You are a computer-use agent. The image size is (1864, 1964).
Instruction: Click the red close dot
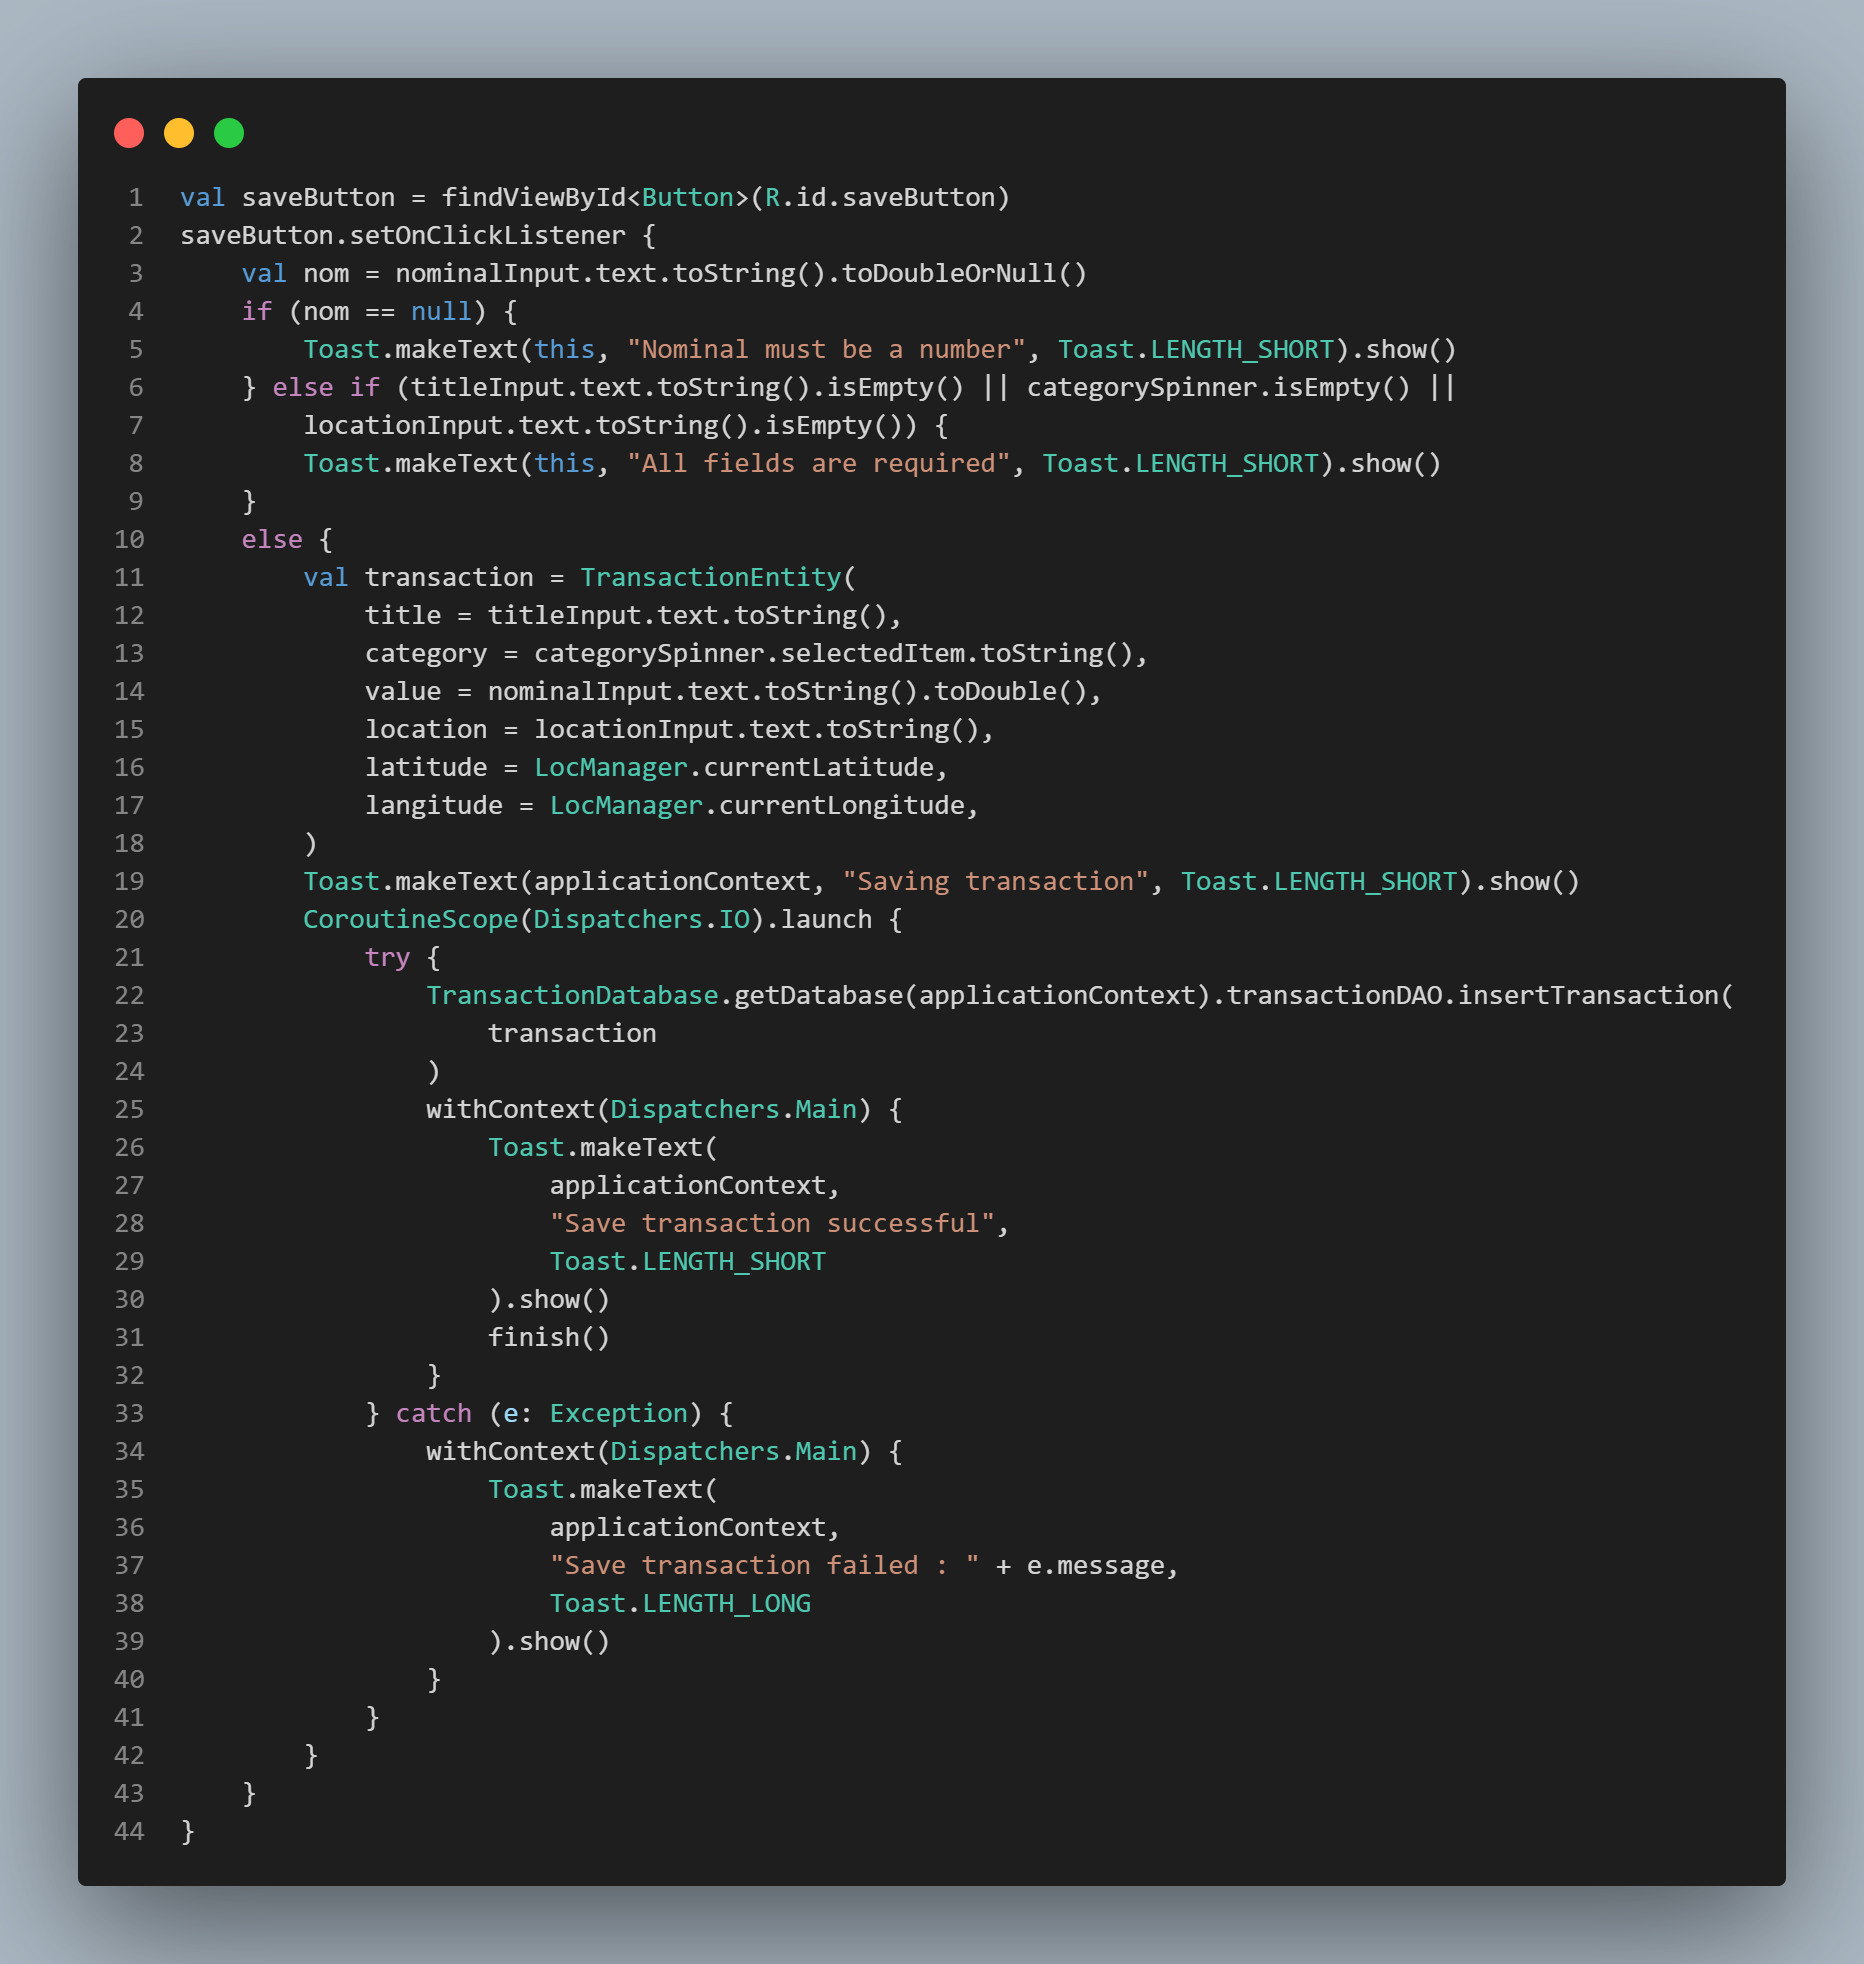point(129,133)
